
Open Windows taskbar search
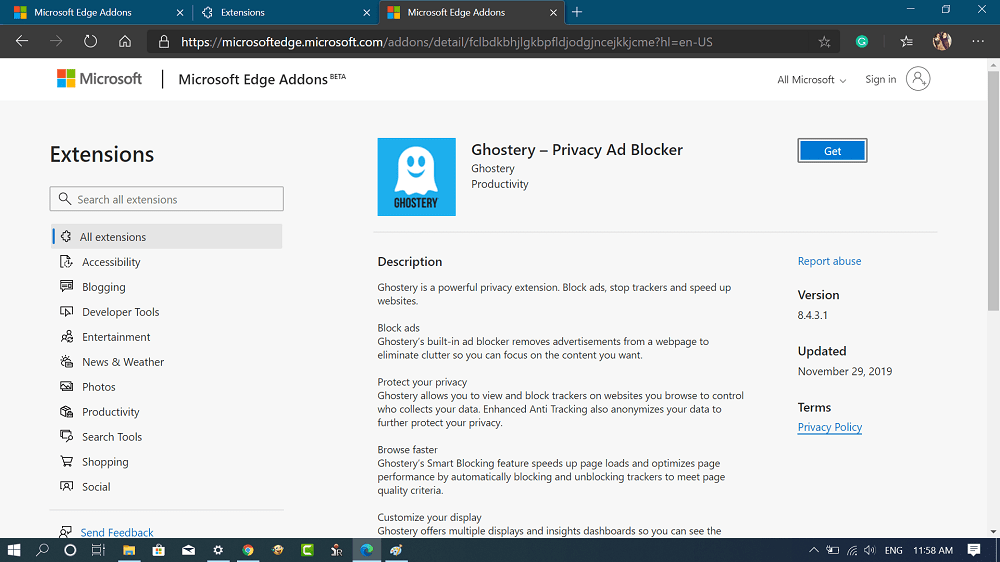pyautogui.click(x=42, y=550)
